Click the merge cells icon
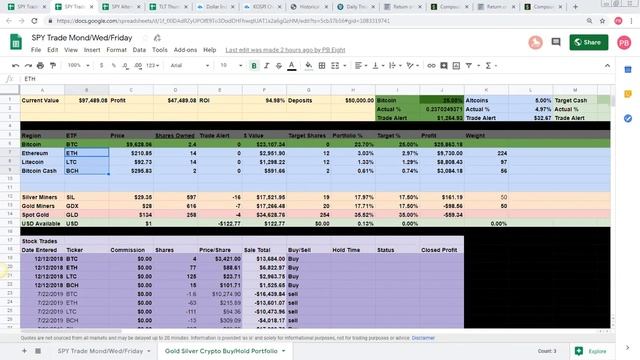640x360 pixels. pyautogui.click(x=335, y=66)
